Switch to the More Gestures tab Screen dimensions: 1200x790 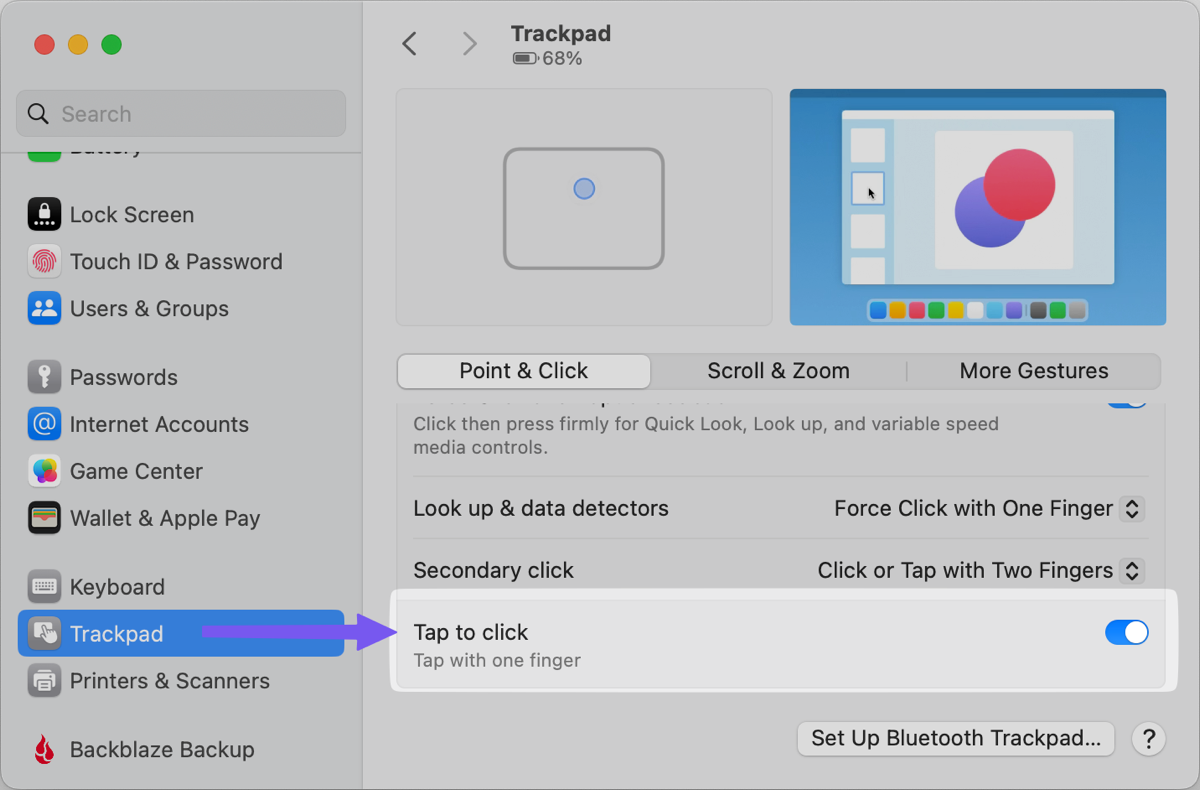tap(1033, 371)
